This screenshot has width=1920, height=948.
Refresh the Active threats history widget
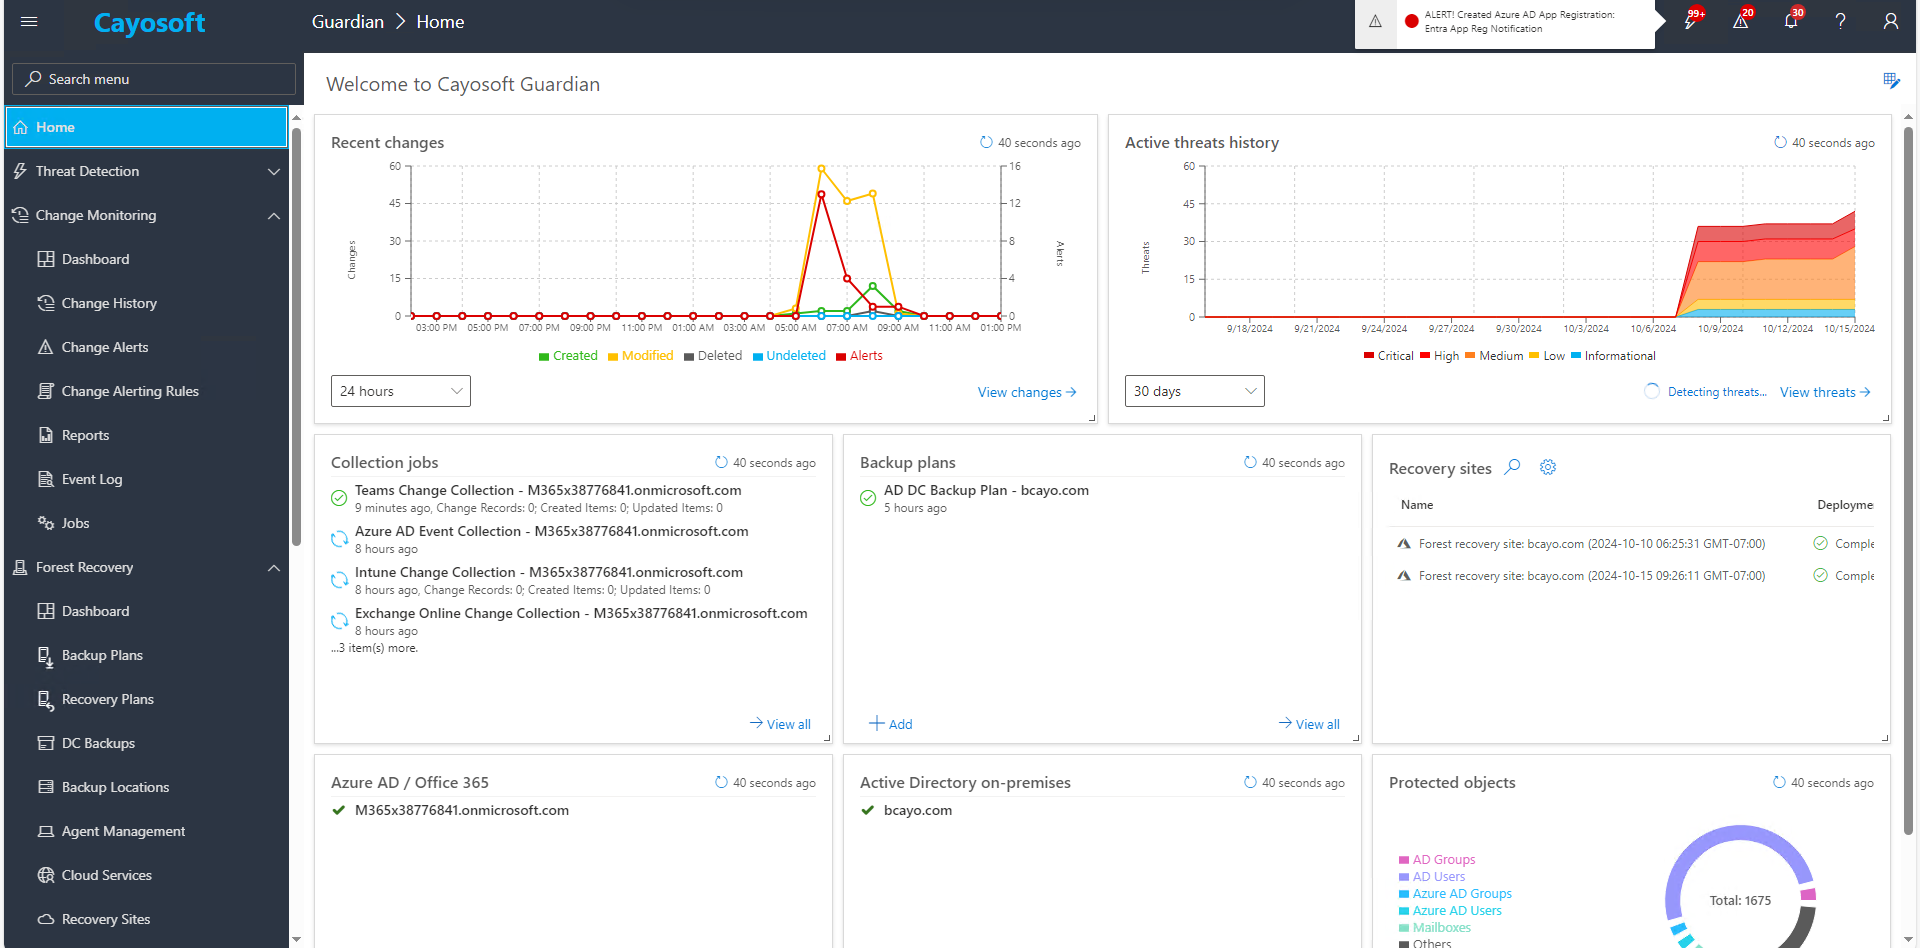point(1780,143)
